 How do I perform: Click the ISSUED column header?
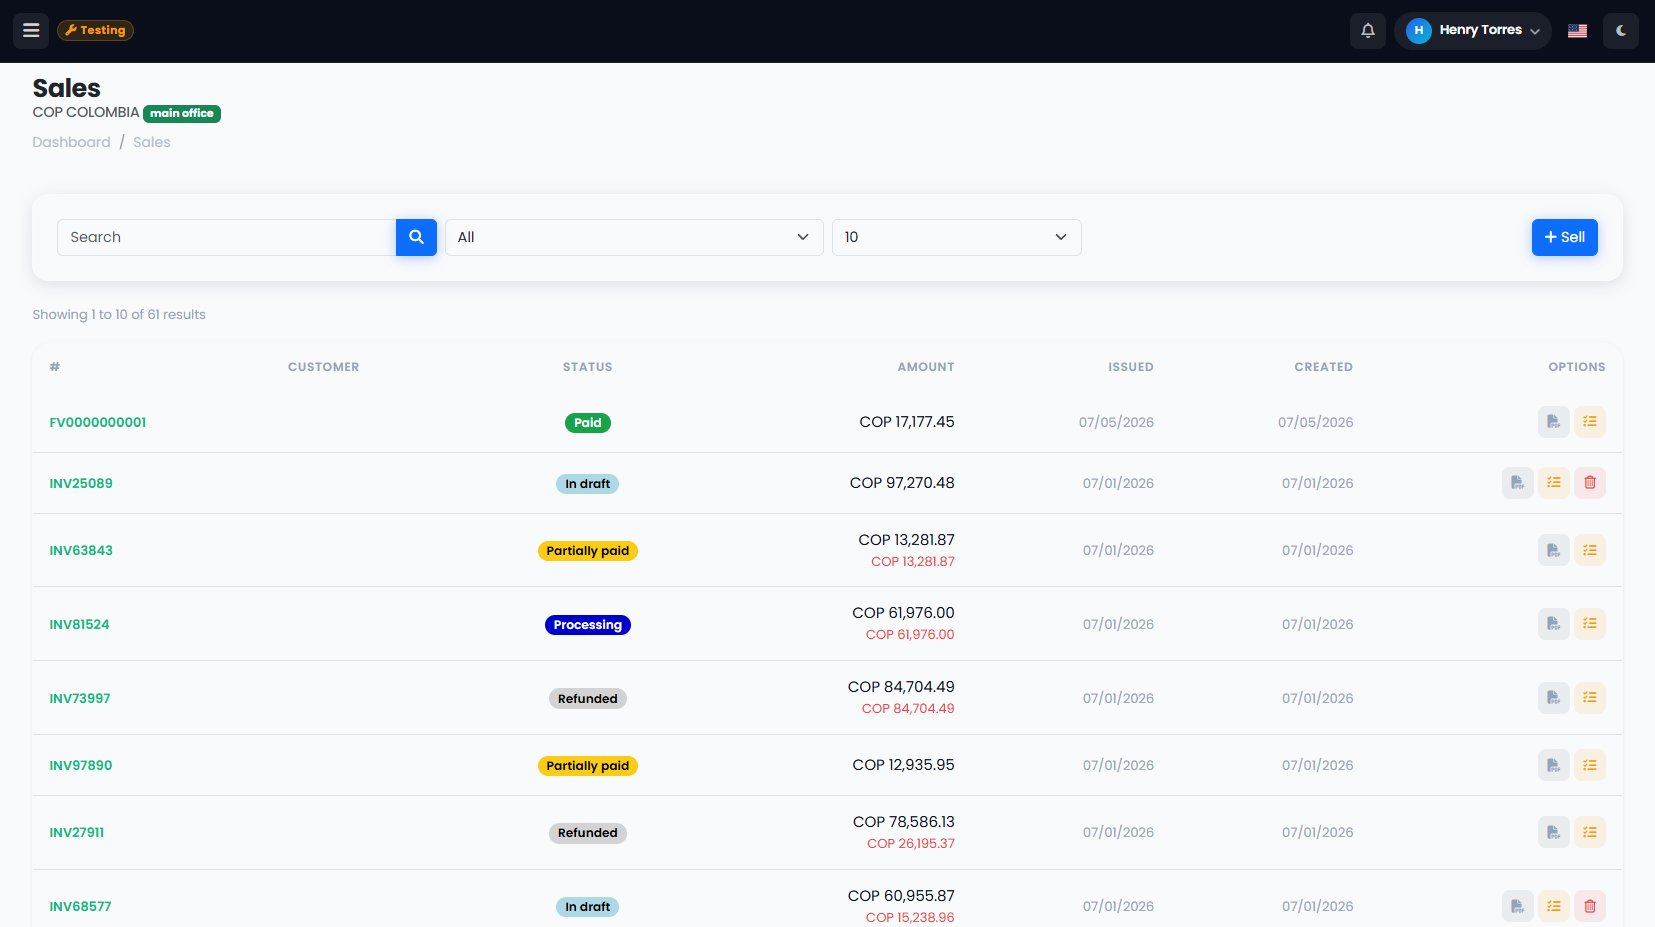[x=1131, y=367]
